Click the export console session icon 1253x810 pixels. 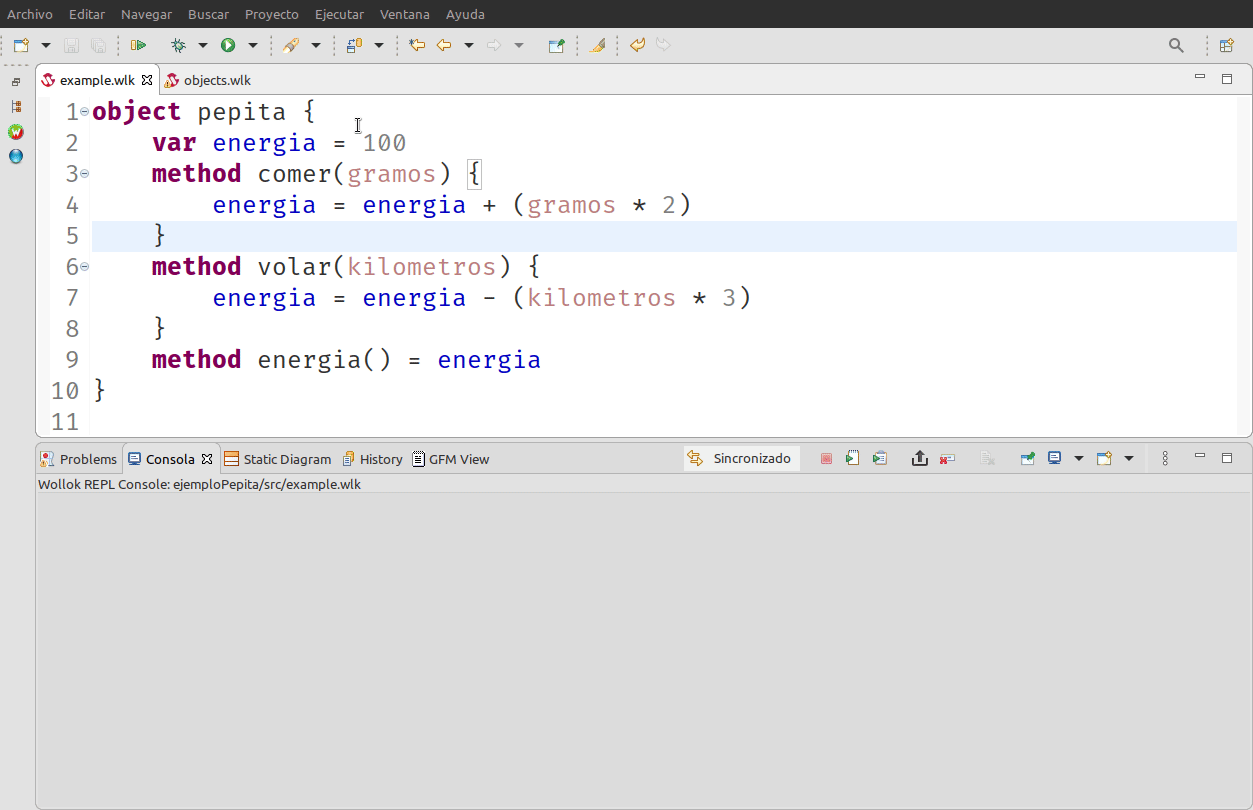919,459
